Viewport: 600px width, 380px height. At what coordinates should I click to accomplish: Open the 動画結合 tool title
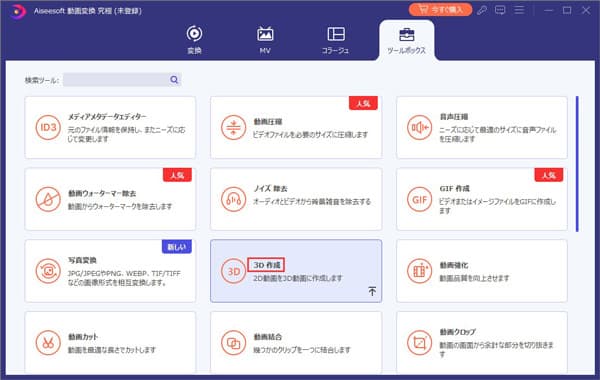[267, 337]
